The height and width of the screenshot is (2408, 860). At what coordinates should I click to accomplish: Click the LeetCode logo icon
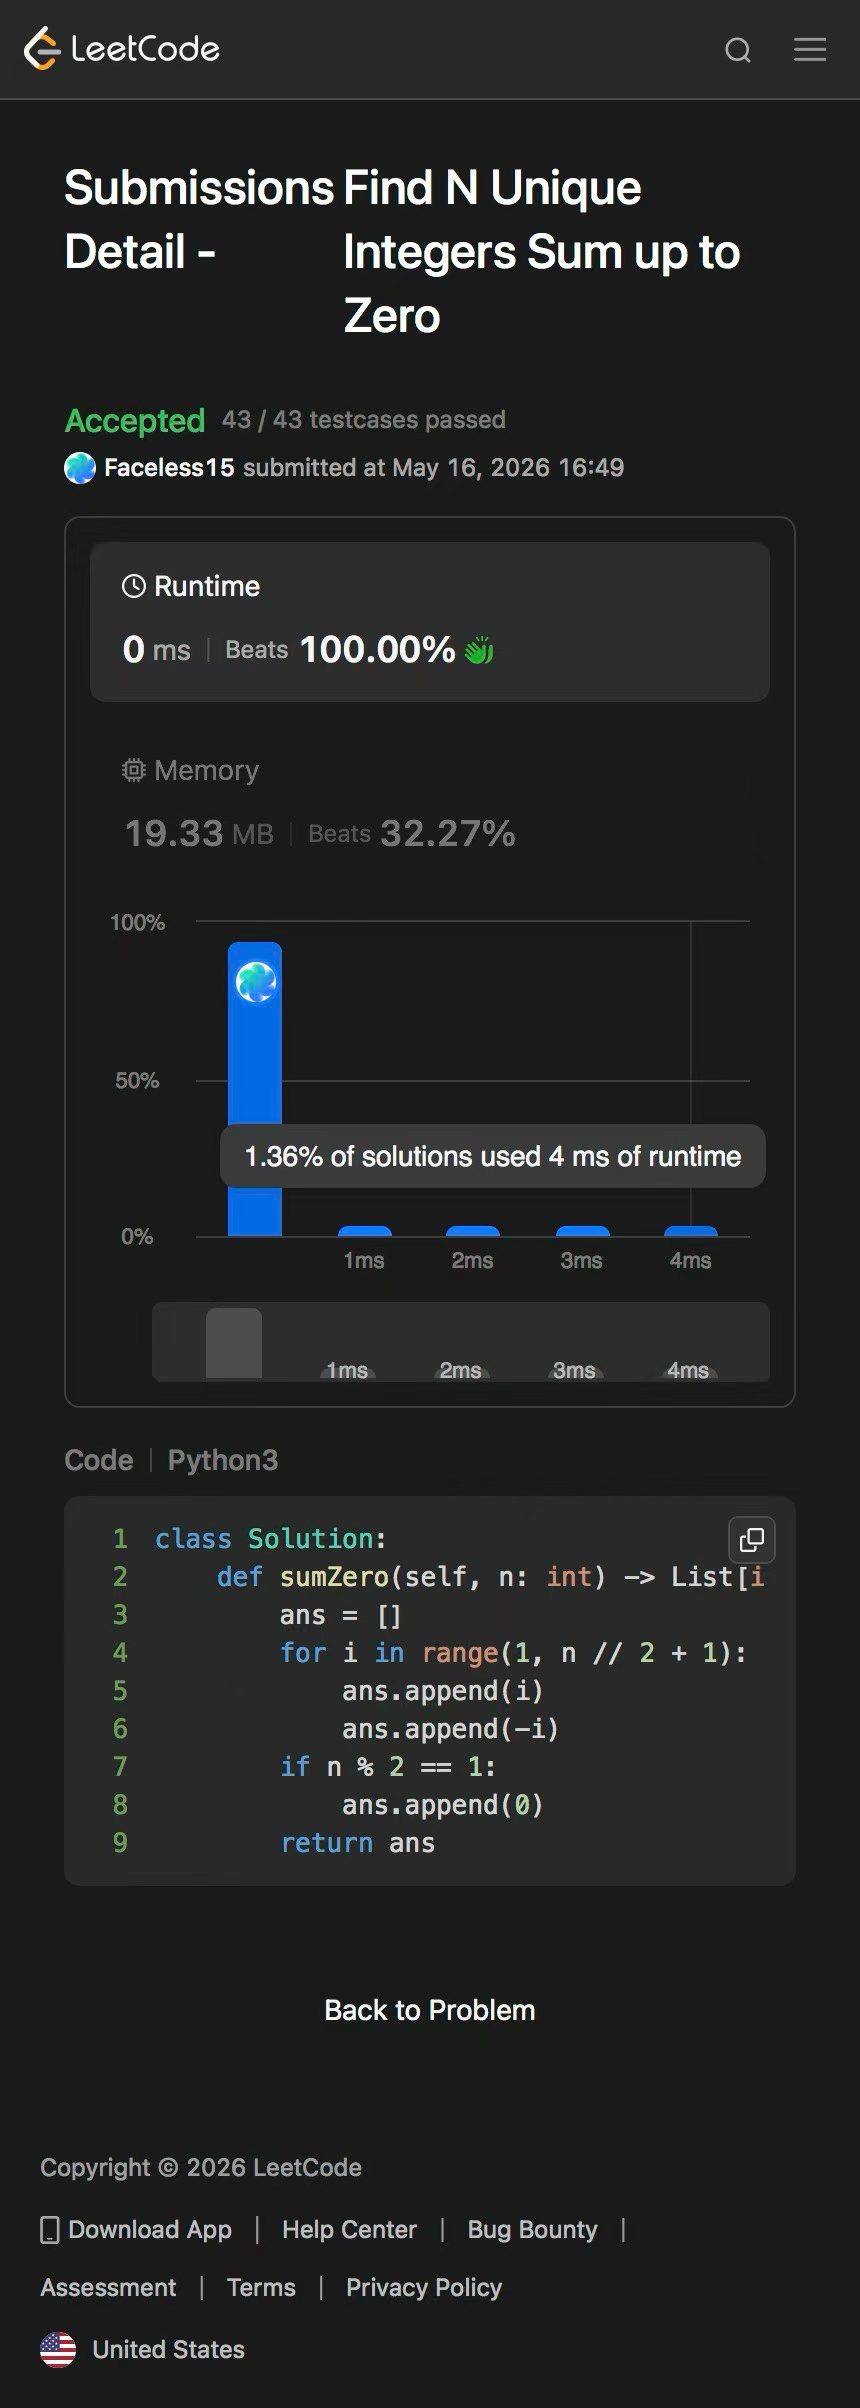[42, 49]
